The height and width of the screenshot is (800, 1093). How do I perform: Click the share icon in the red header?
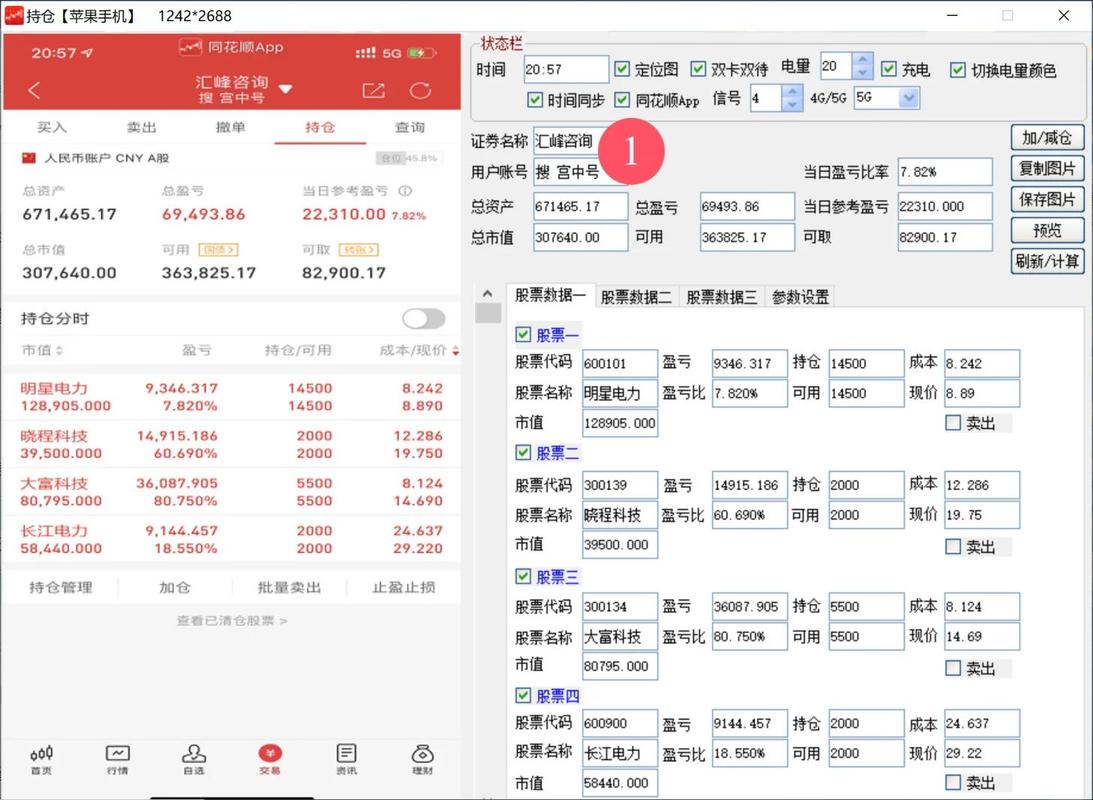[x=374, y=89]
